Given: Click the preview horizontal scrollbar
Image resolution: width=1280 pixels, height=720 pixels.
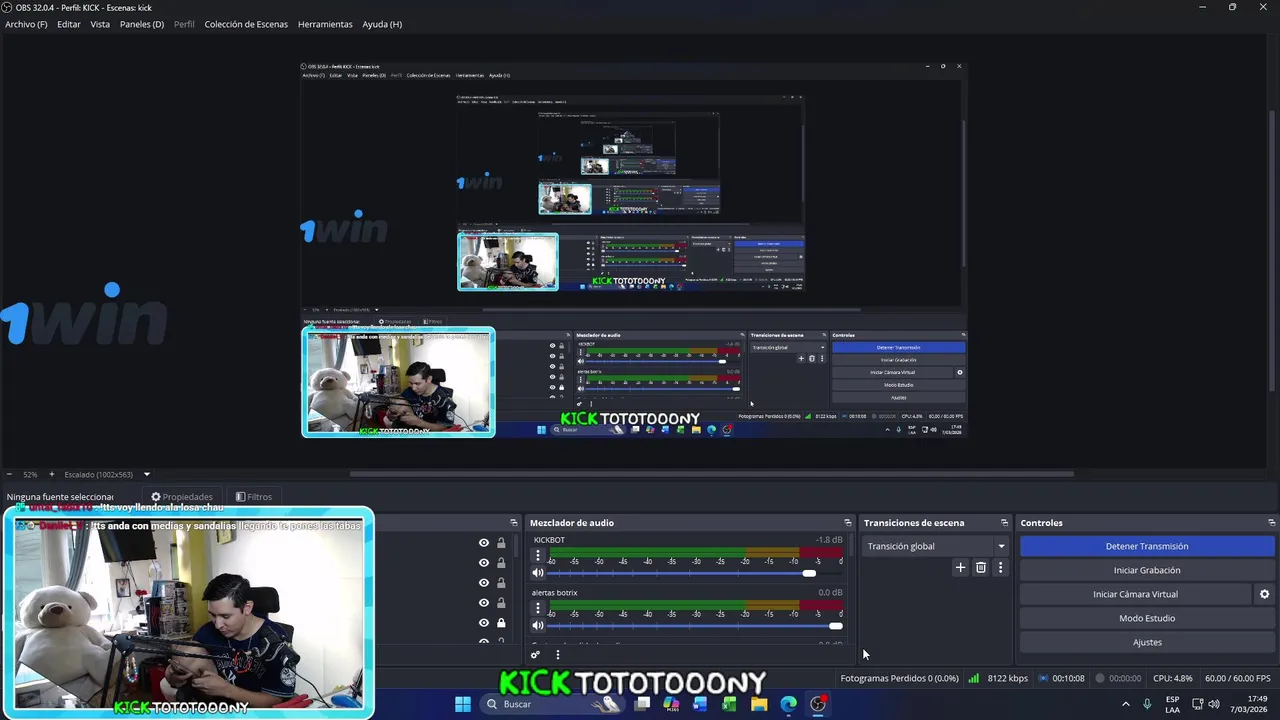Looking at the screenshot, I should tap(712, 474).
